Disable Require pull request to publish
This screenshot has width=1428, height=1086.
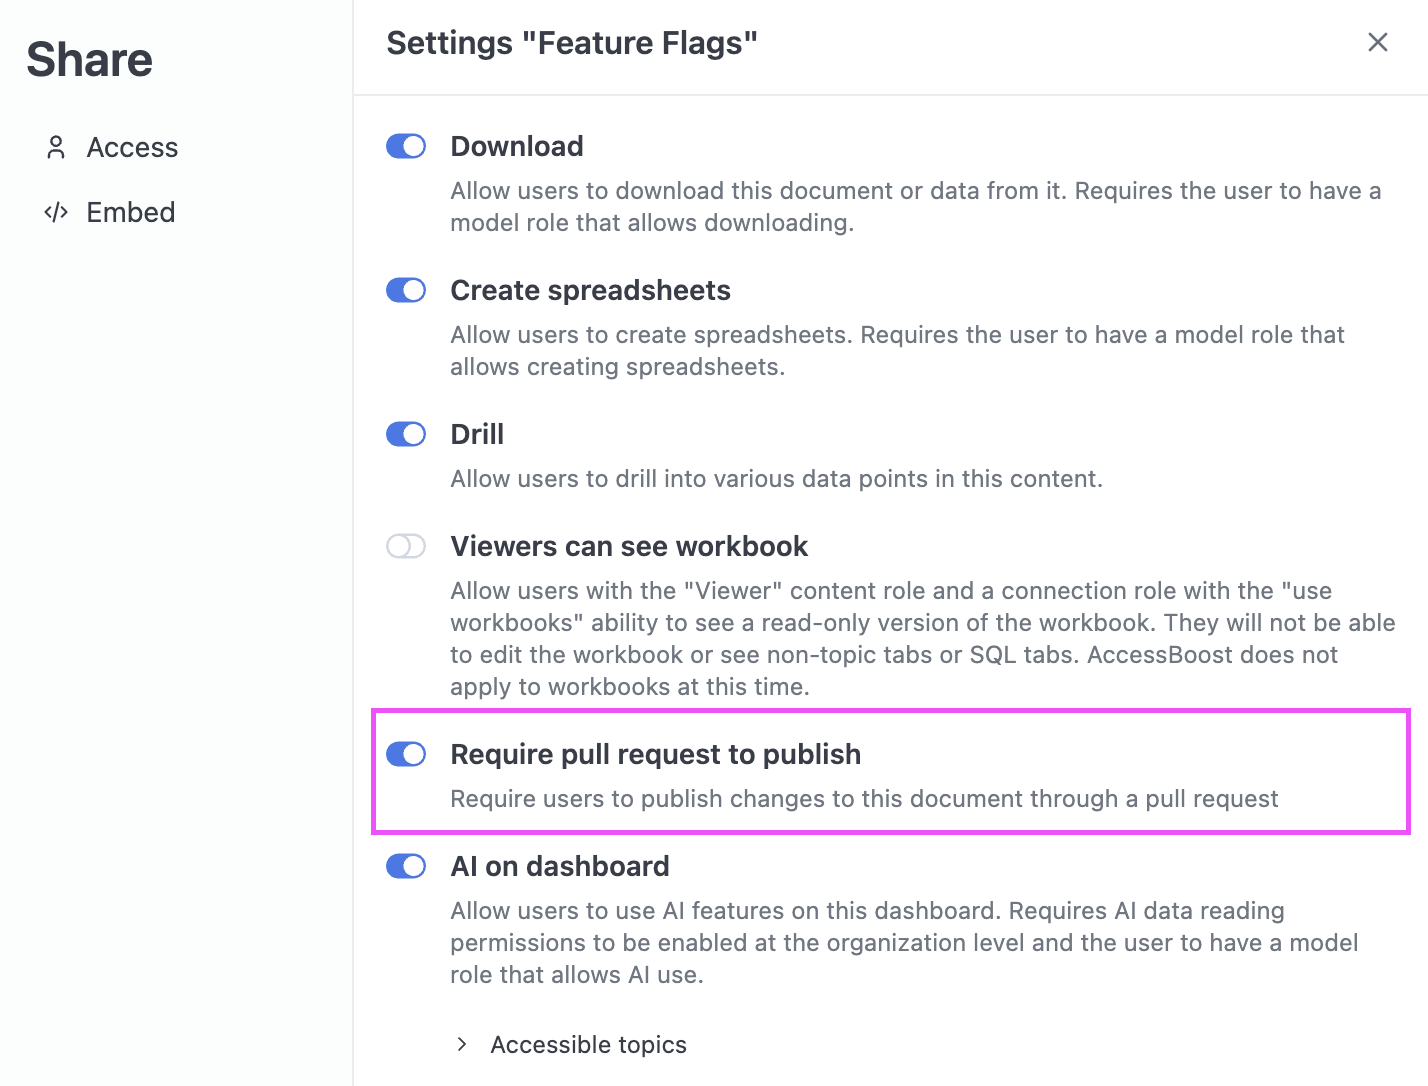[406, 754]
